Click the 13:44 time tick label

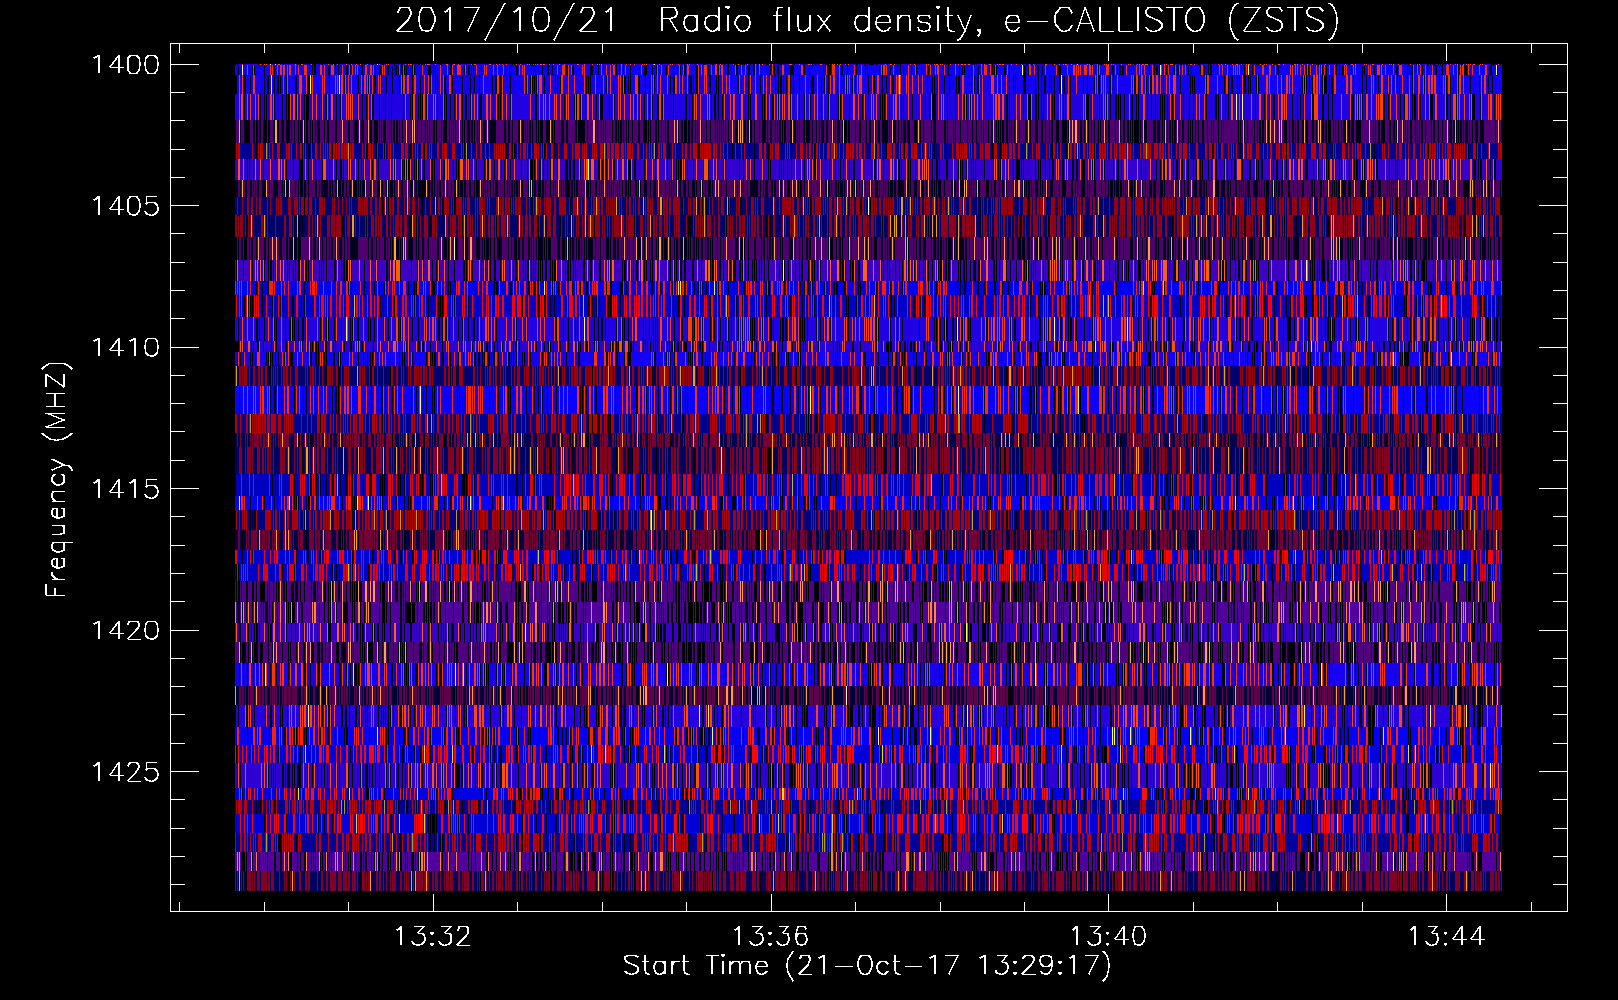1446,937
